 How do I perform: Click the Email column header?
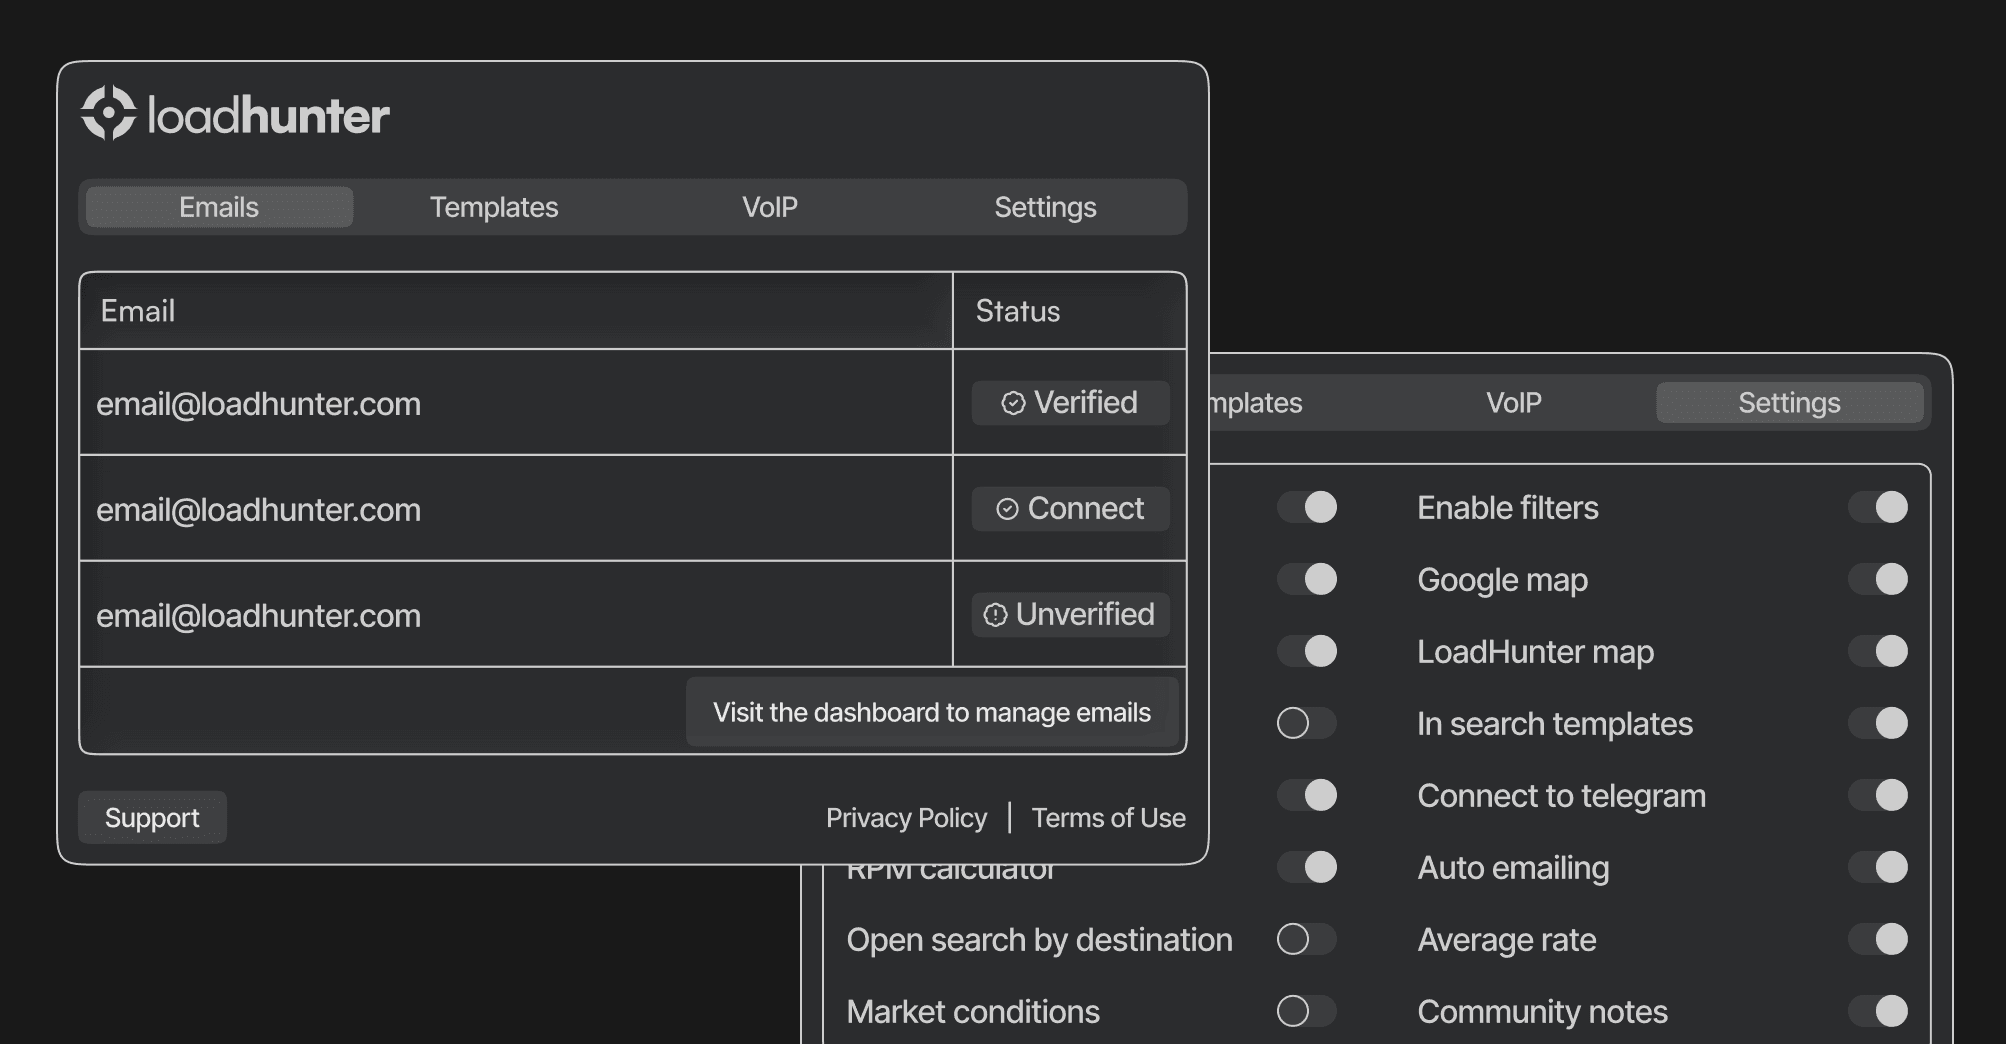tap(138, 311)
